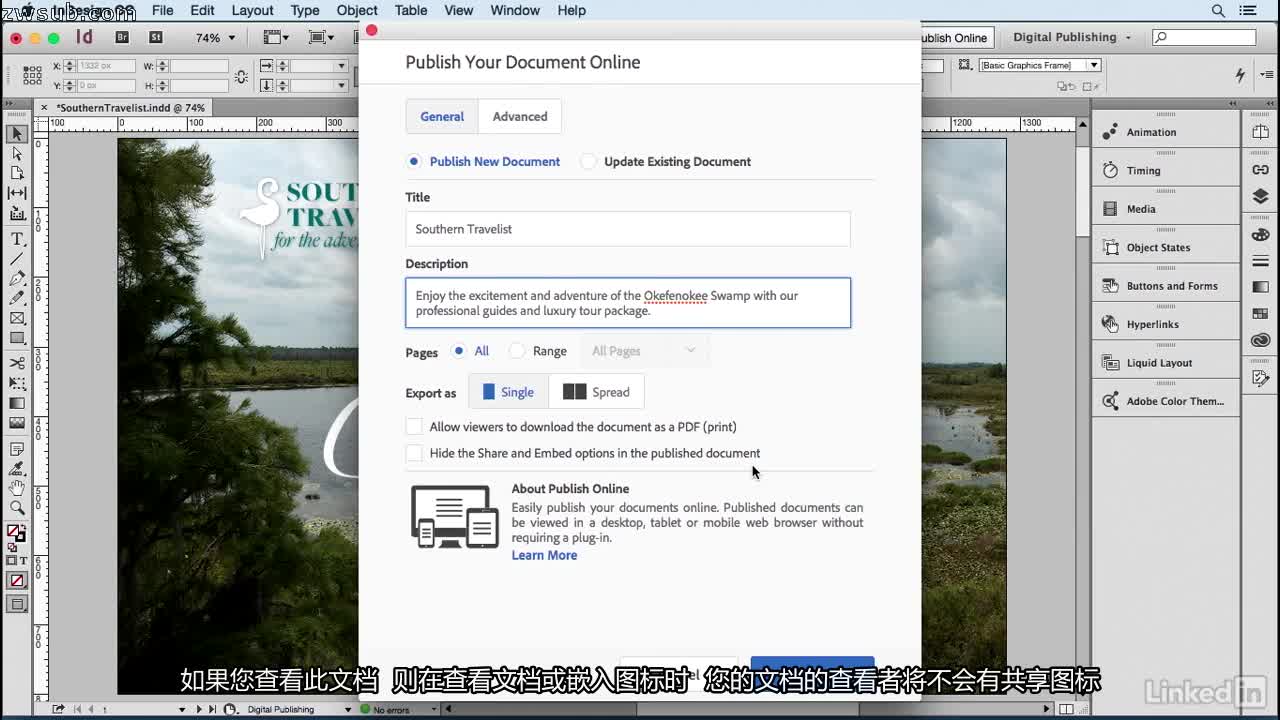Choose Spread as the export format
The image size is (1280, 720).
[597, 391]
